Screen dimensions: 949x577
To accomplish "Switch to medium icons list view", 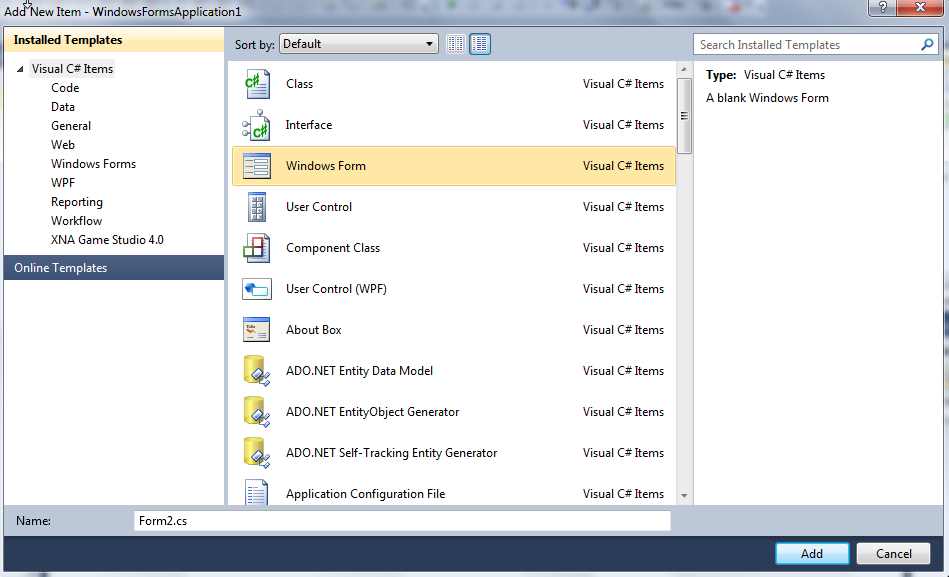I will [x=480, y=44].
